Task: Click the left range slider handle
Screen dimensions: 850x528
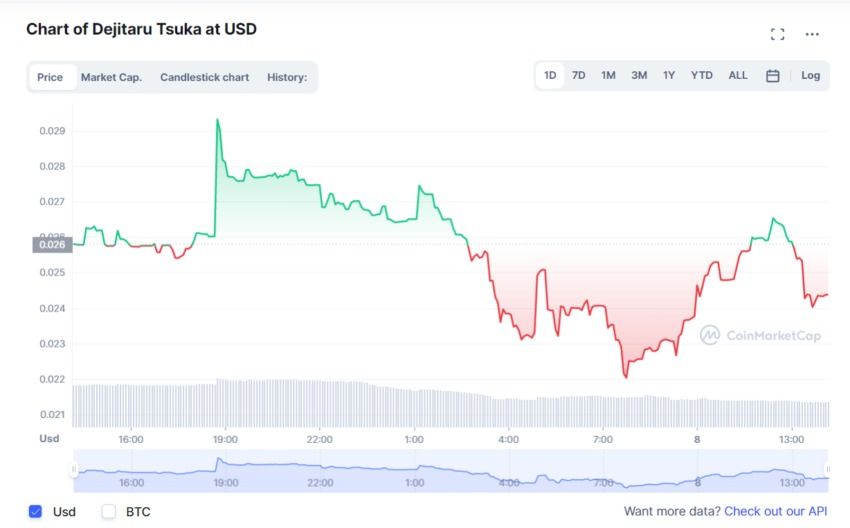Action: click(73, 469)
